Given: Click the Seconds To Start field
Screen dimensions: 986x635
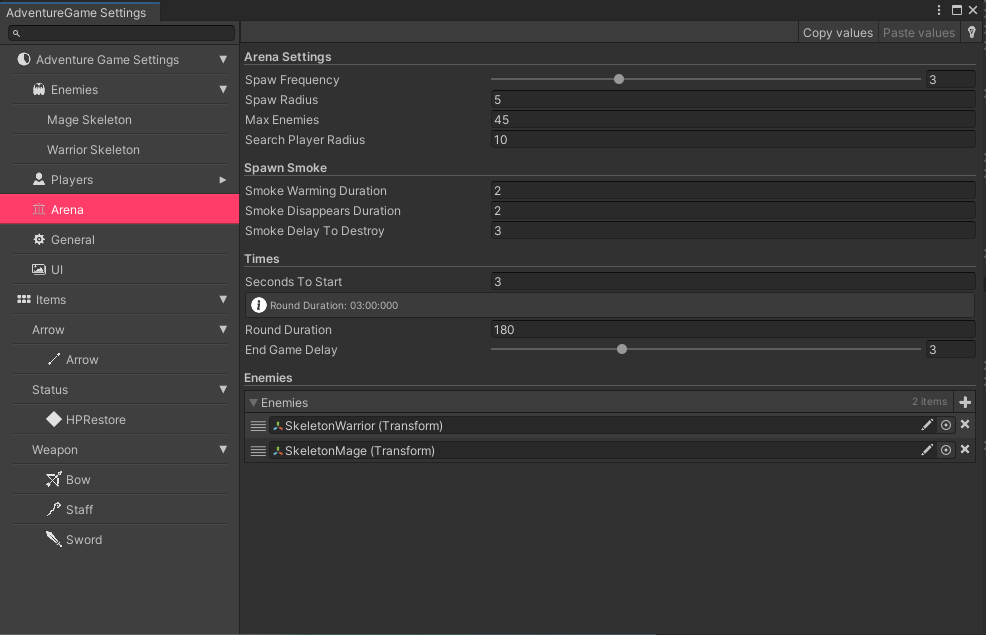Looking at the screenshot, I should [x=733, y=282].
